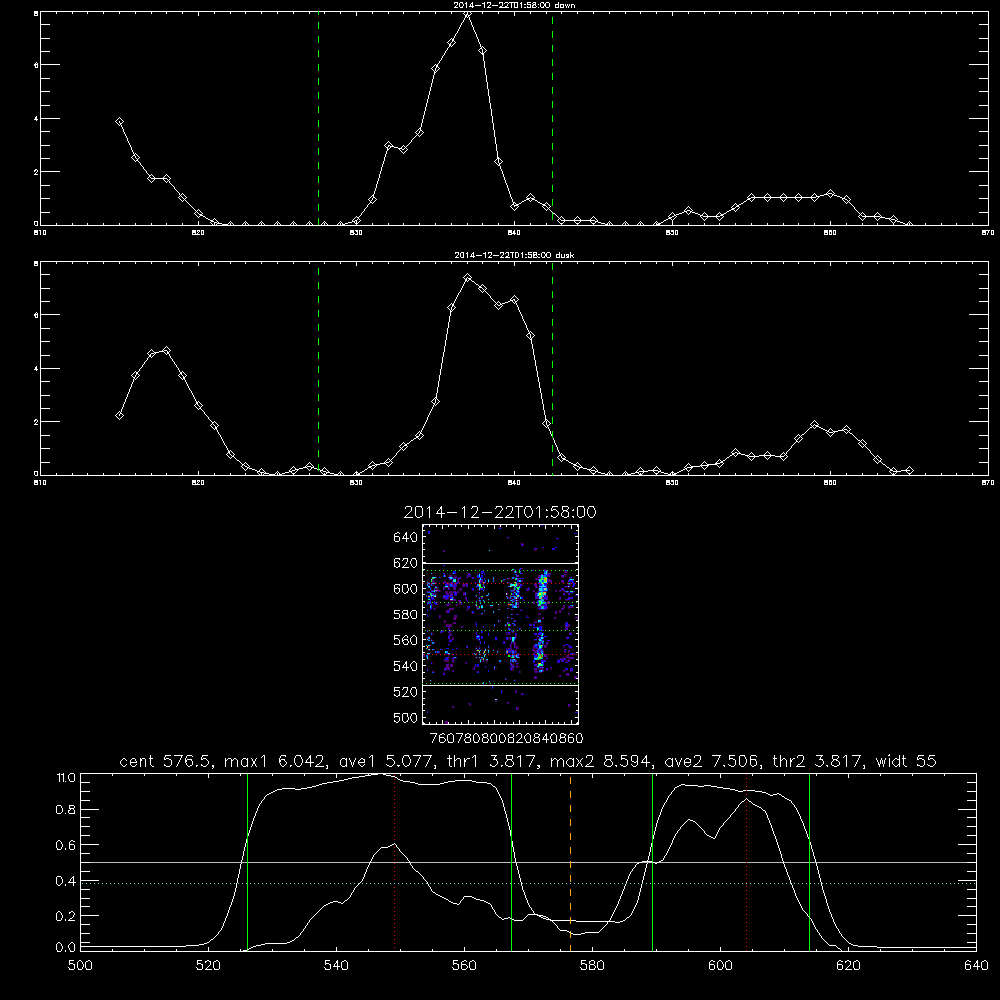The height and width of the screenshot is (1000, 1000).
Task: Click the green vertical line near 526
Action: pos(247,862)
